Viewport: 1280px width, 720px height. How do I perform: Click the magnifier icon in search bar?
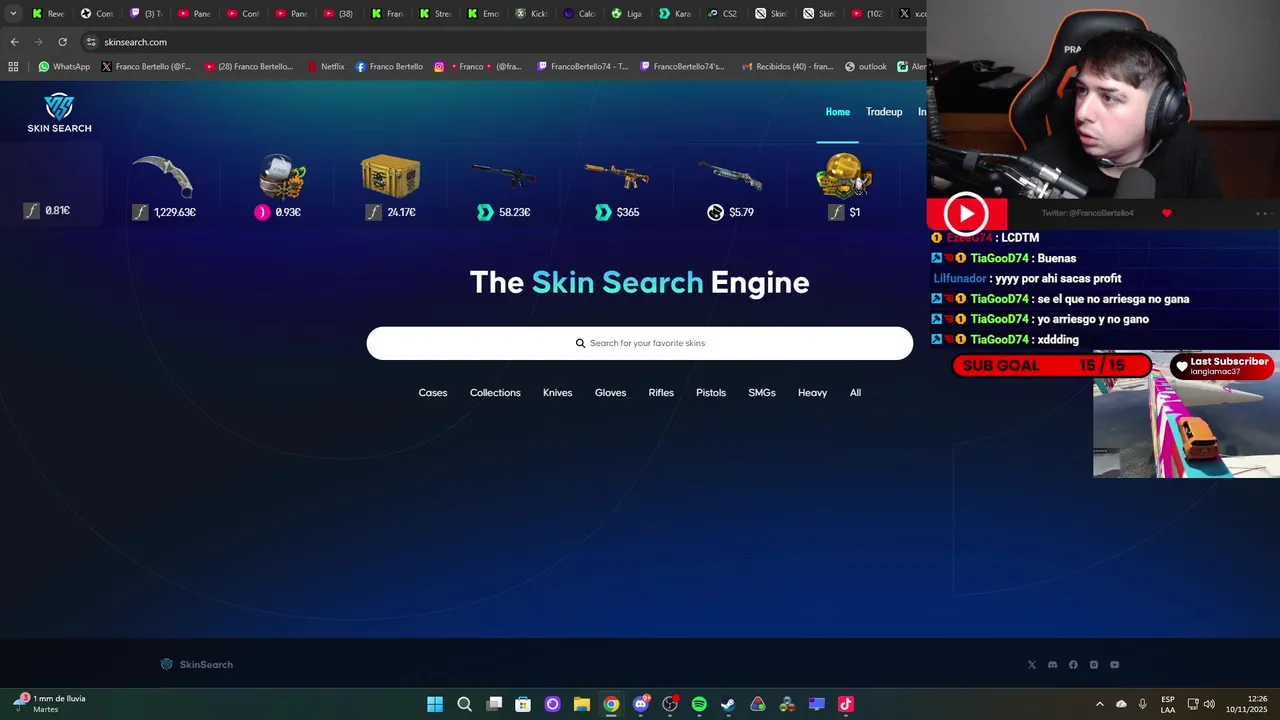point(580,343)
